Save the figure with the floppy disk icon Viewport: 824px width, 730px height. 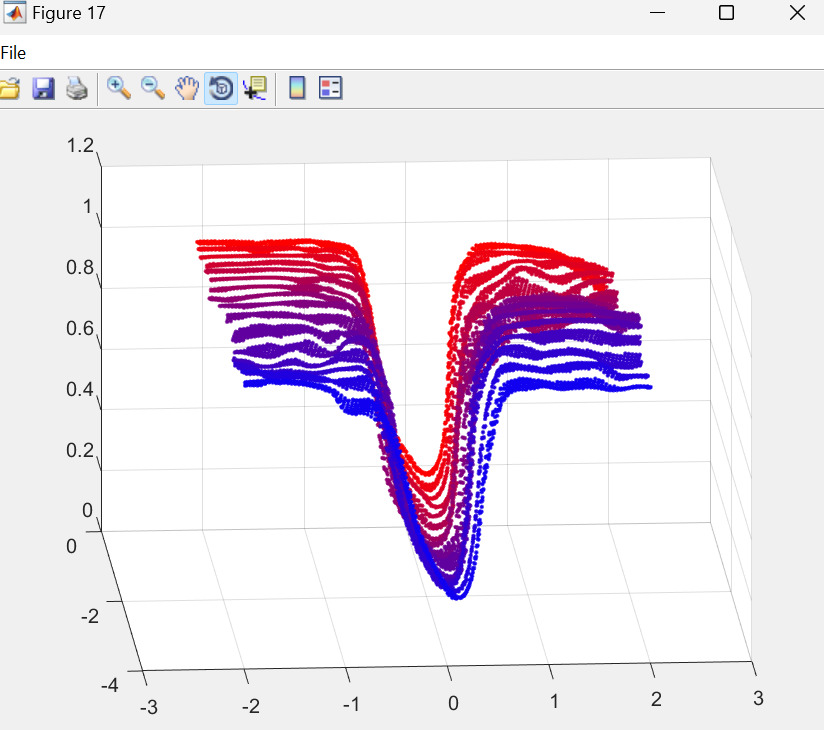point(43,89)
